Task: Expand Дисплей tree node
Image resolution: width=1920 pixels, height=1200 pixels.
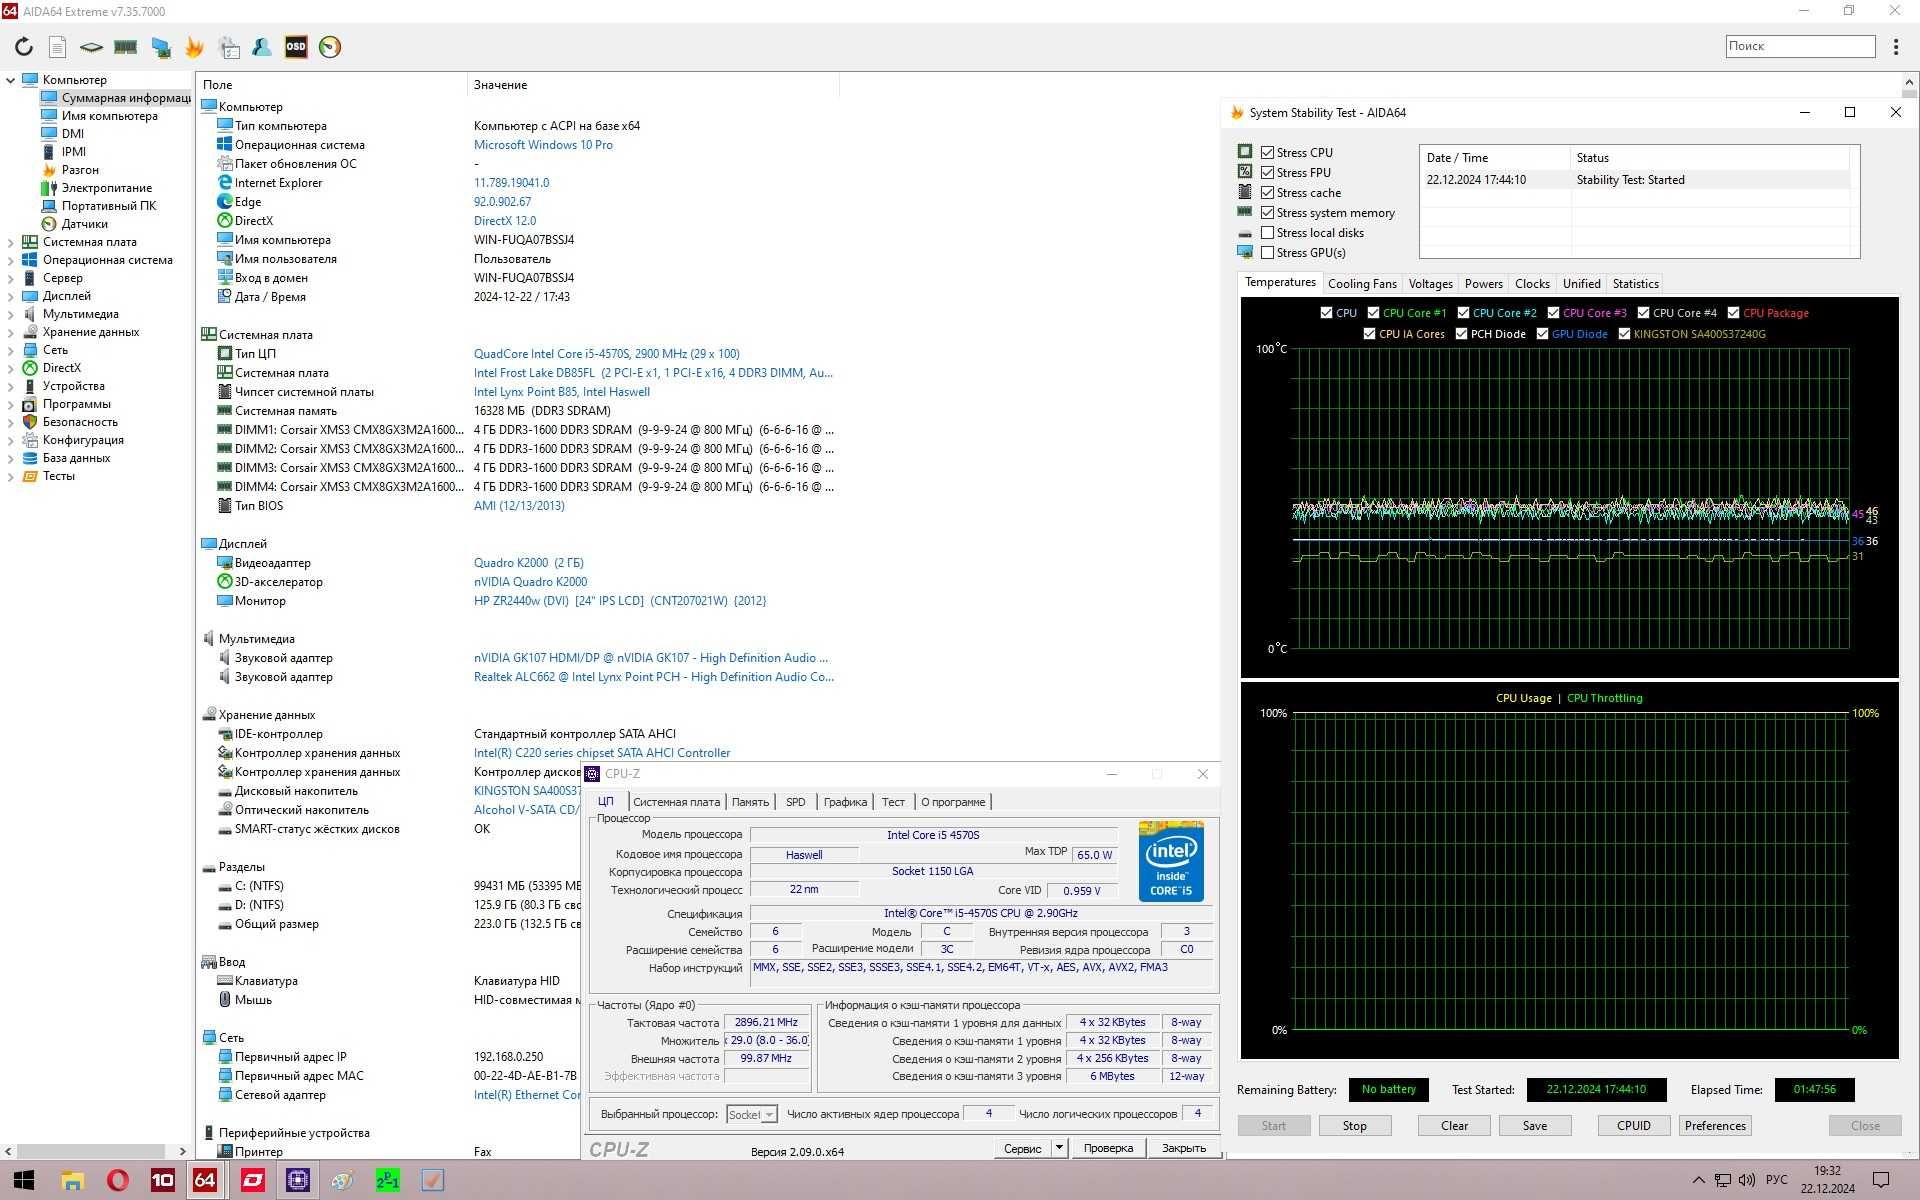Action: point(10,296)
